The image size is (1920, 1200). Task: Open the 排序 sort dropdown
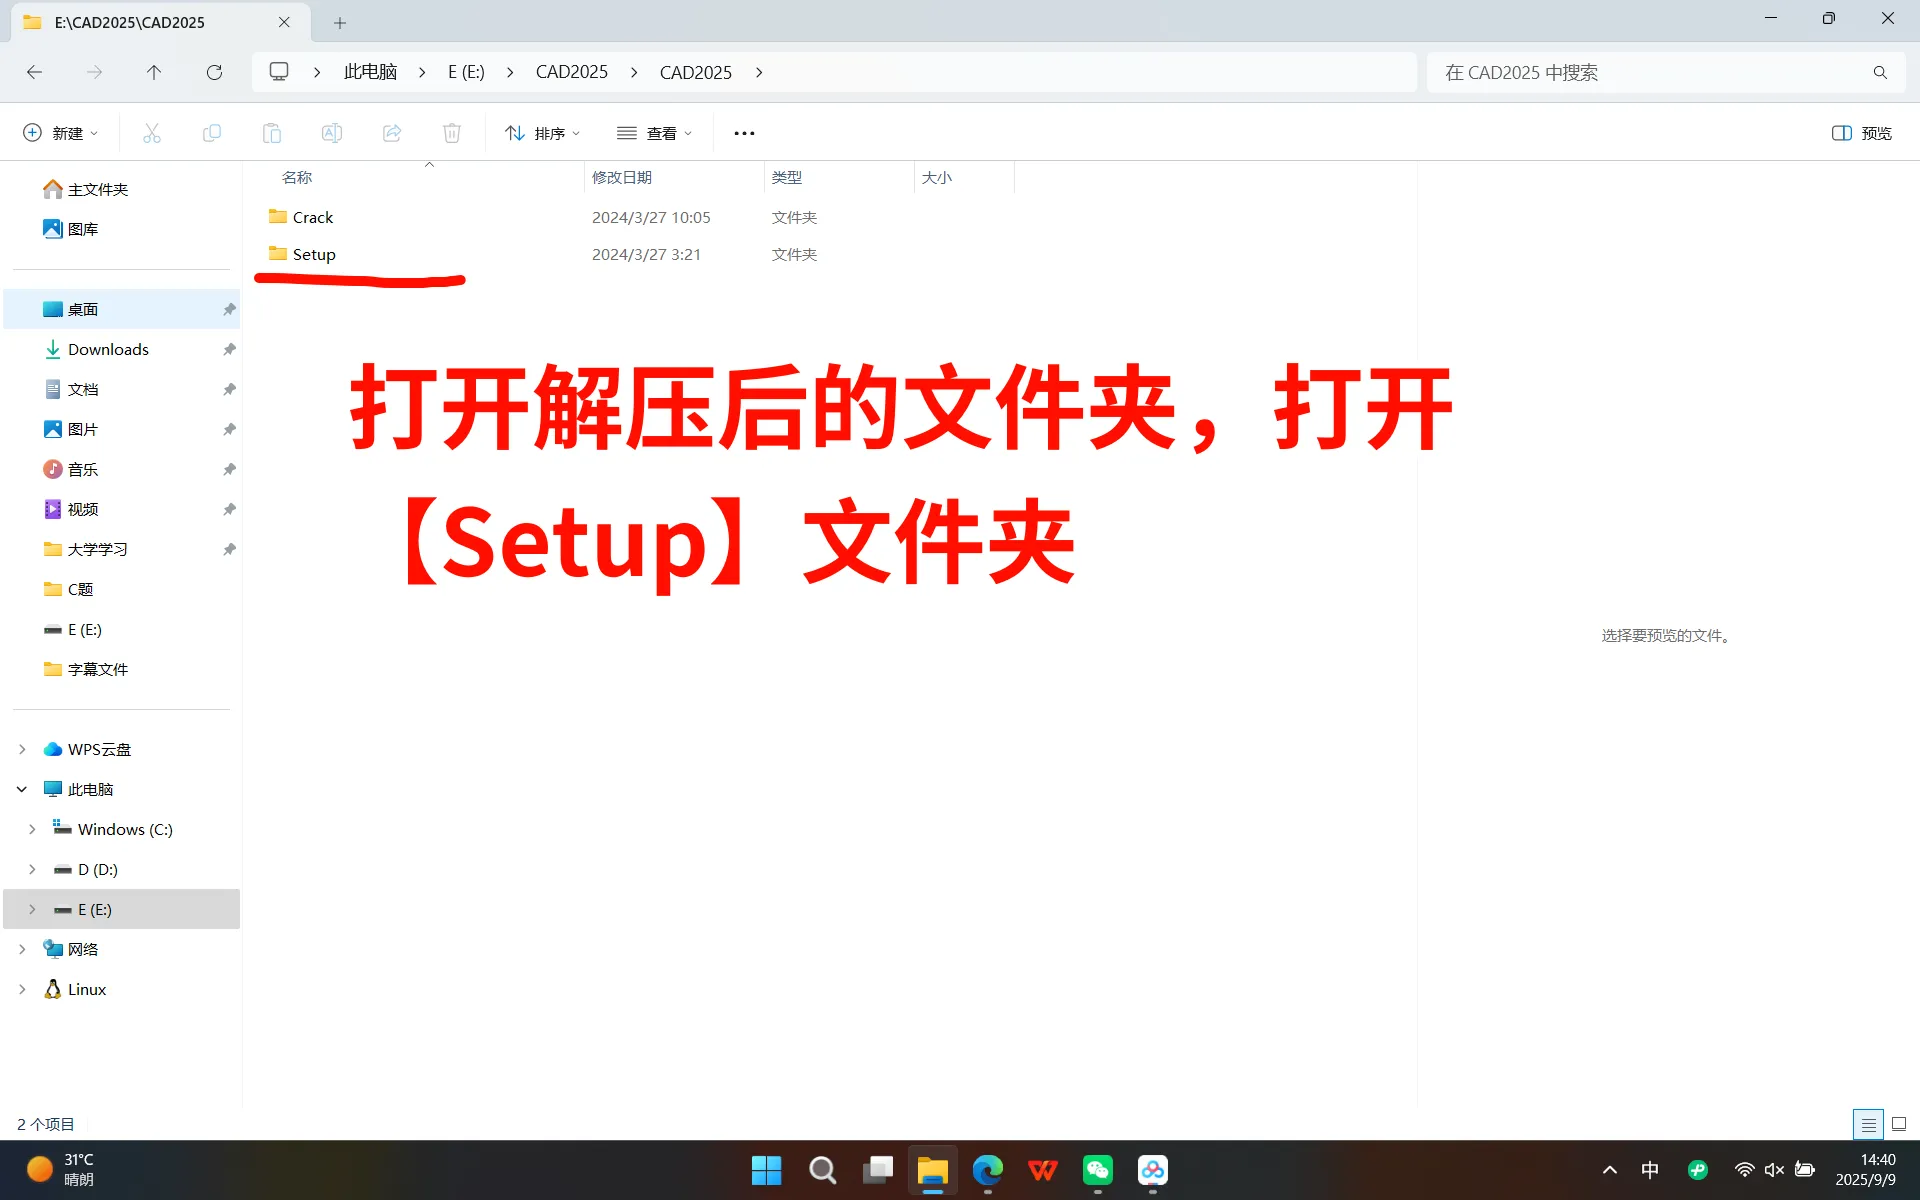coord(541,132)
